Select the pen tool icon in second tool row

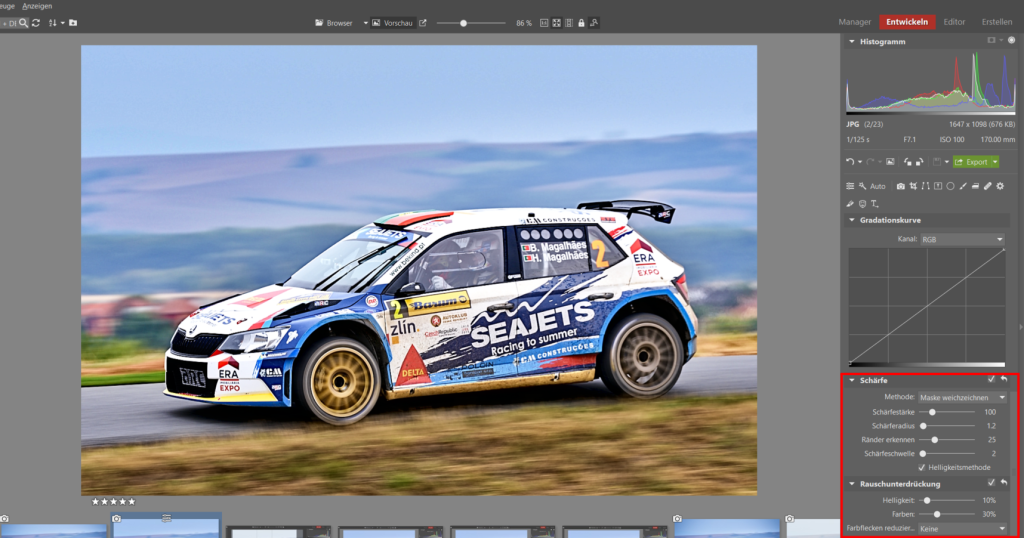pos(850,204)
